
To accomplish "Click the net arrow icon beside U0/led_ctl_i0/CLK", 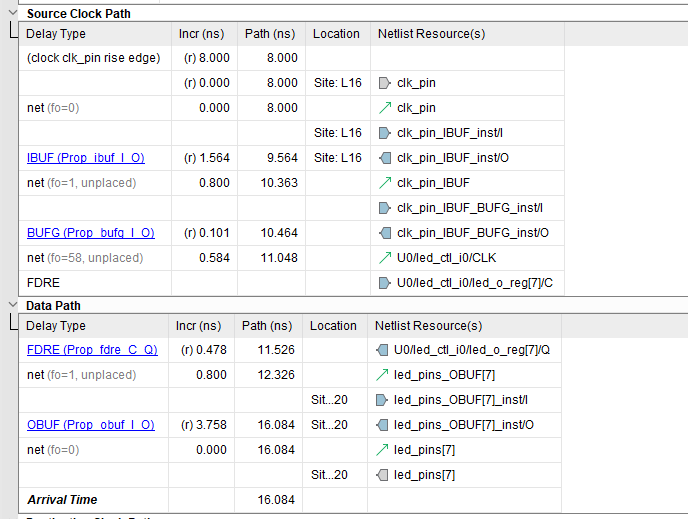I will (384, 258).
